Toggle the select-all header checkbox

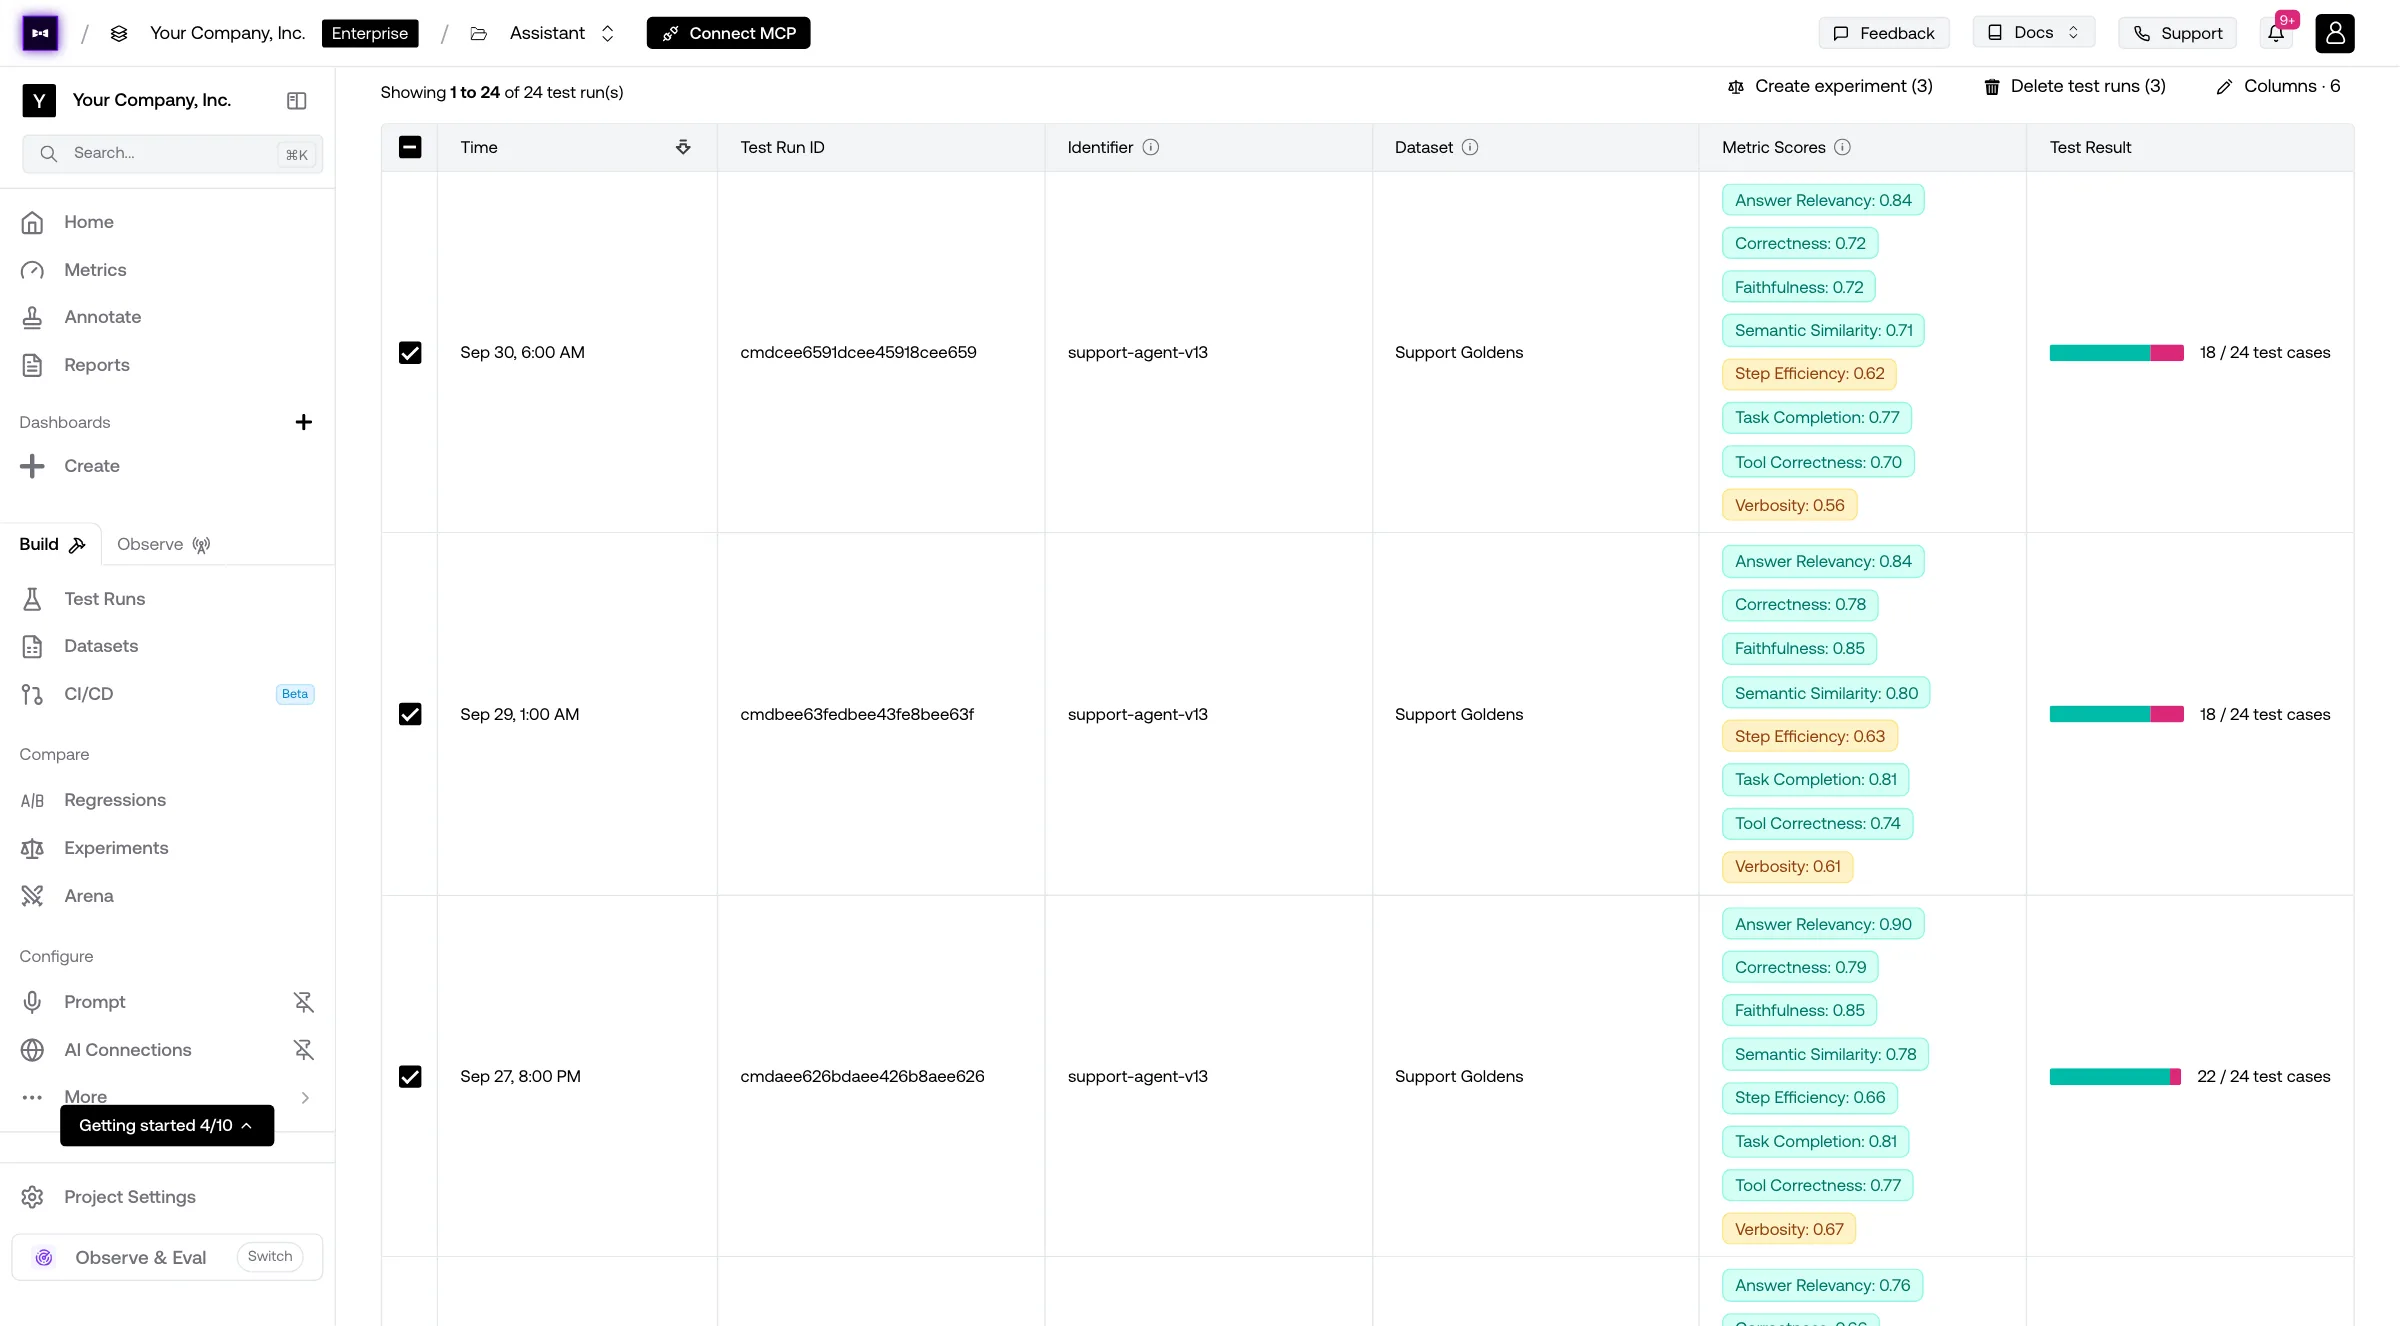point(410,147)
